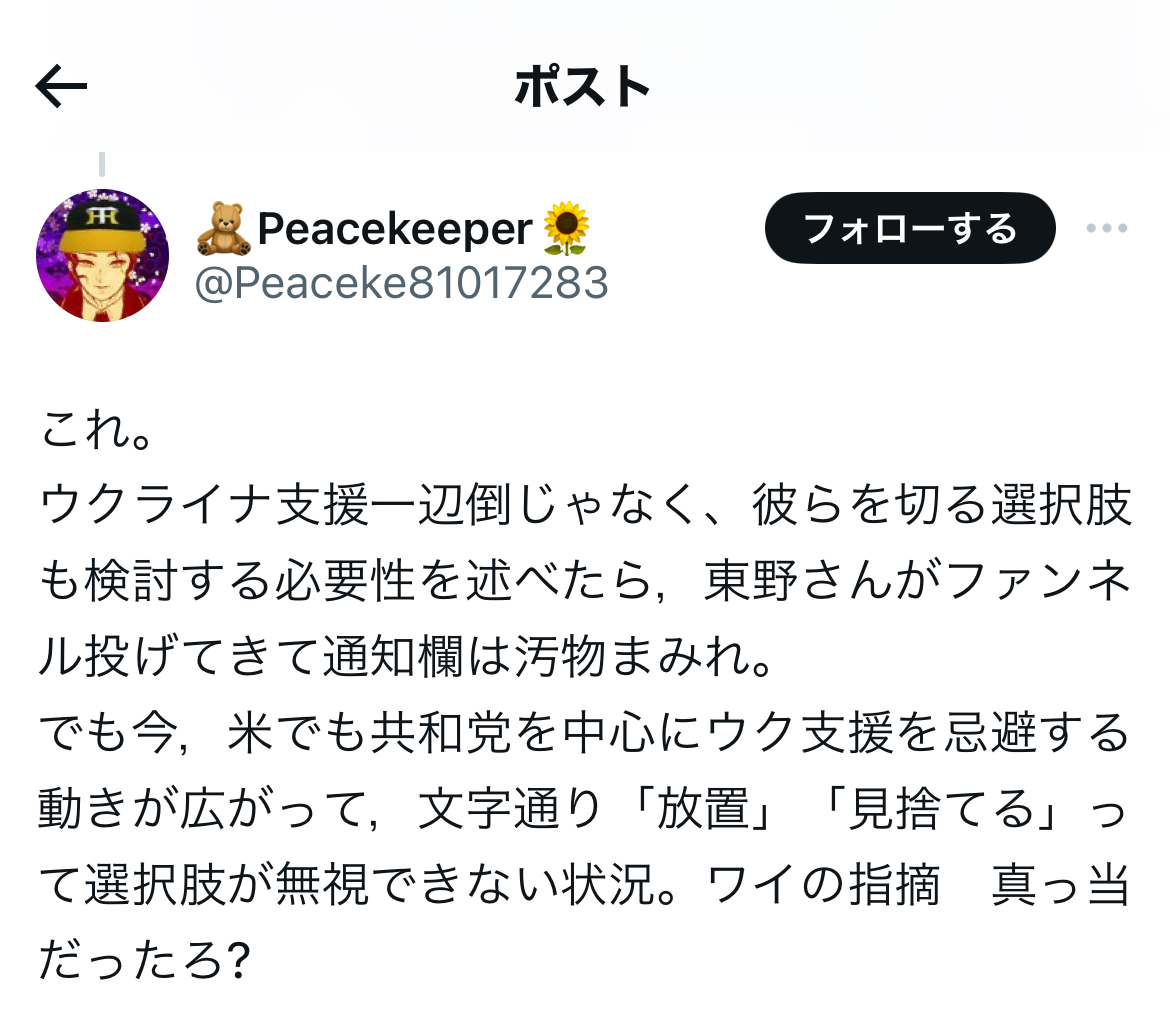Tap the ポスト header title
1170x1030 pixels.
[x=584, y=88]
